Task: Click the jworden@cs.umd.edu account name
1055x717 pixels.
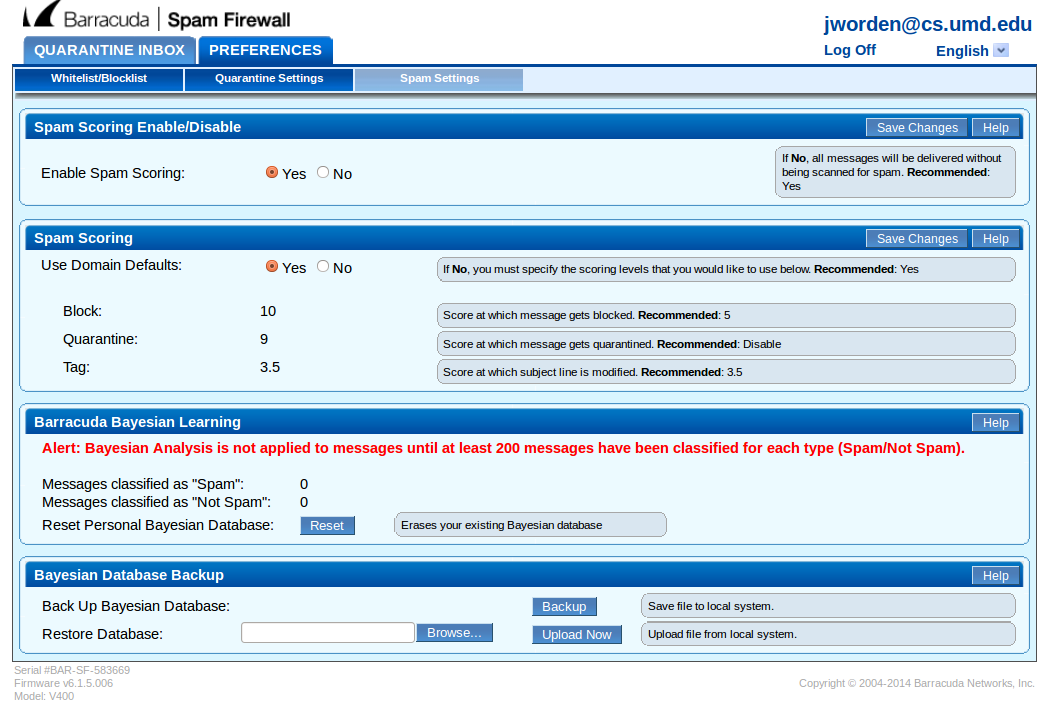Action: pos(928,24)
